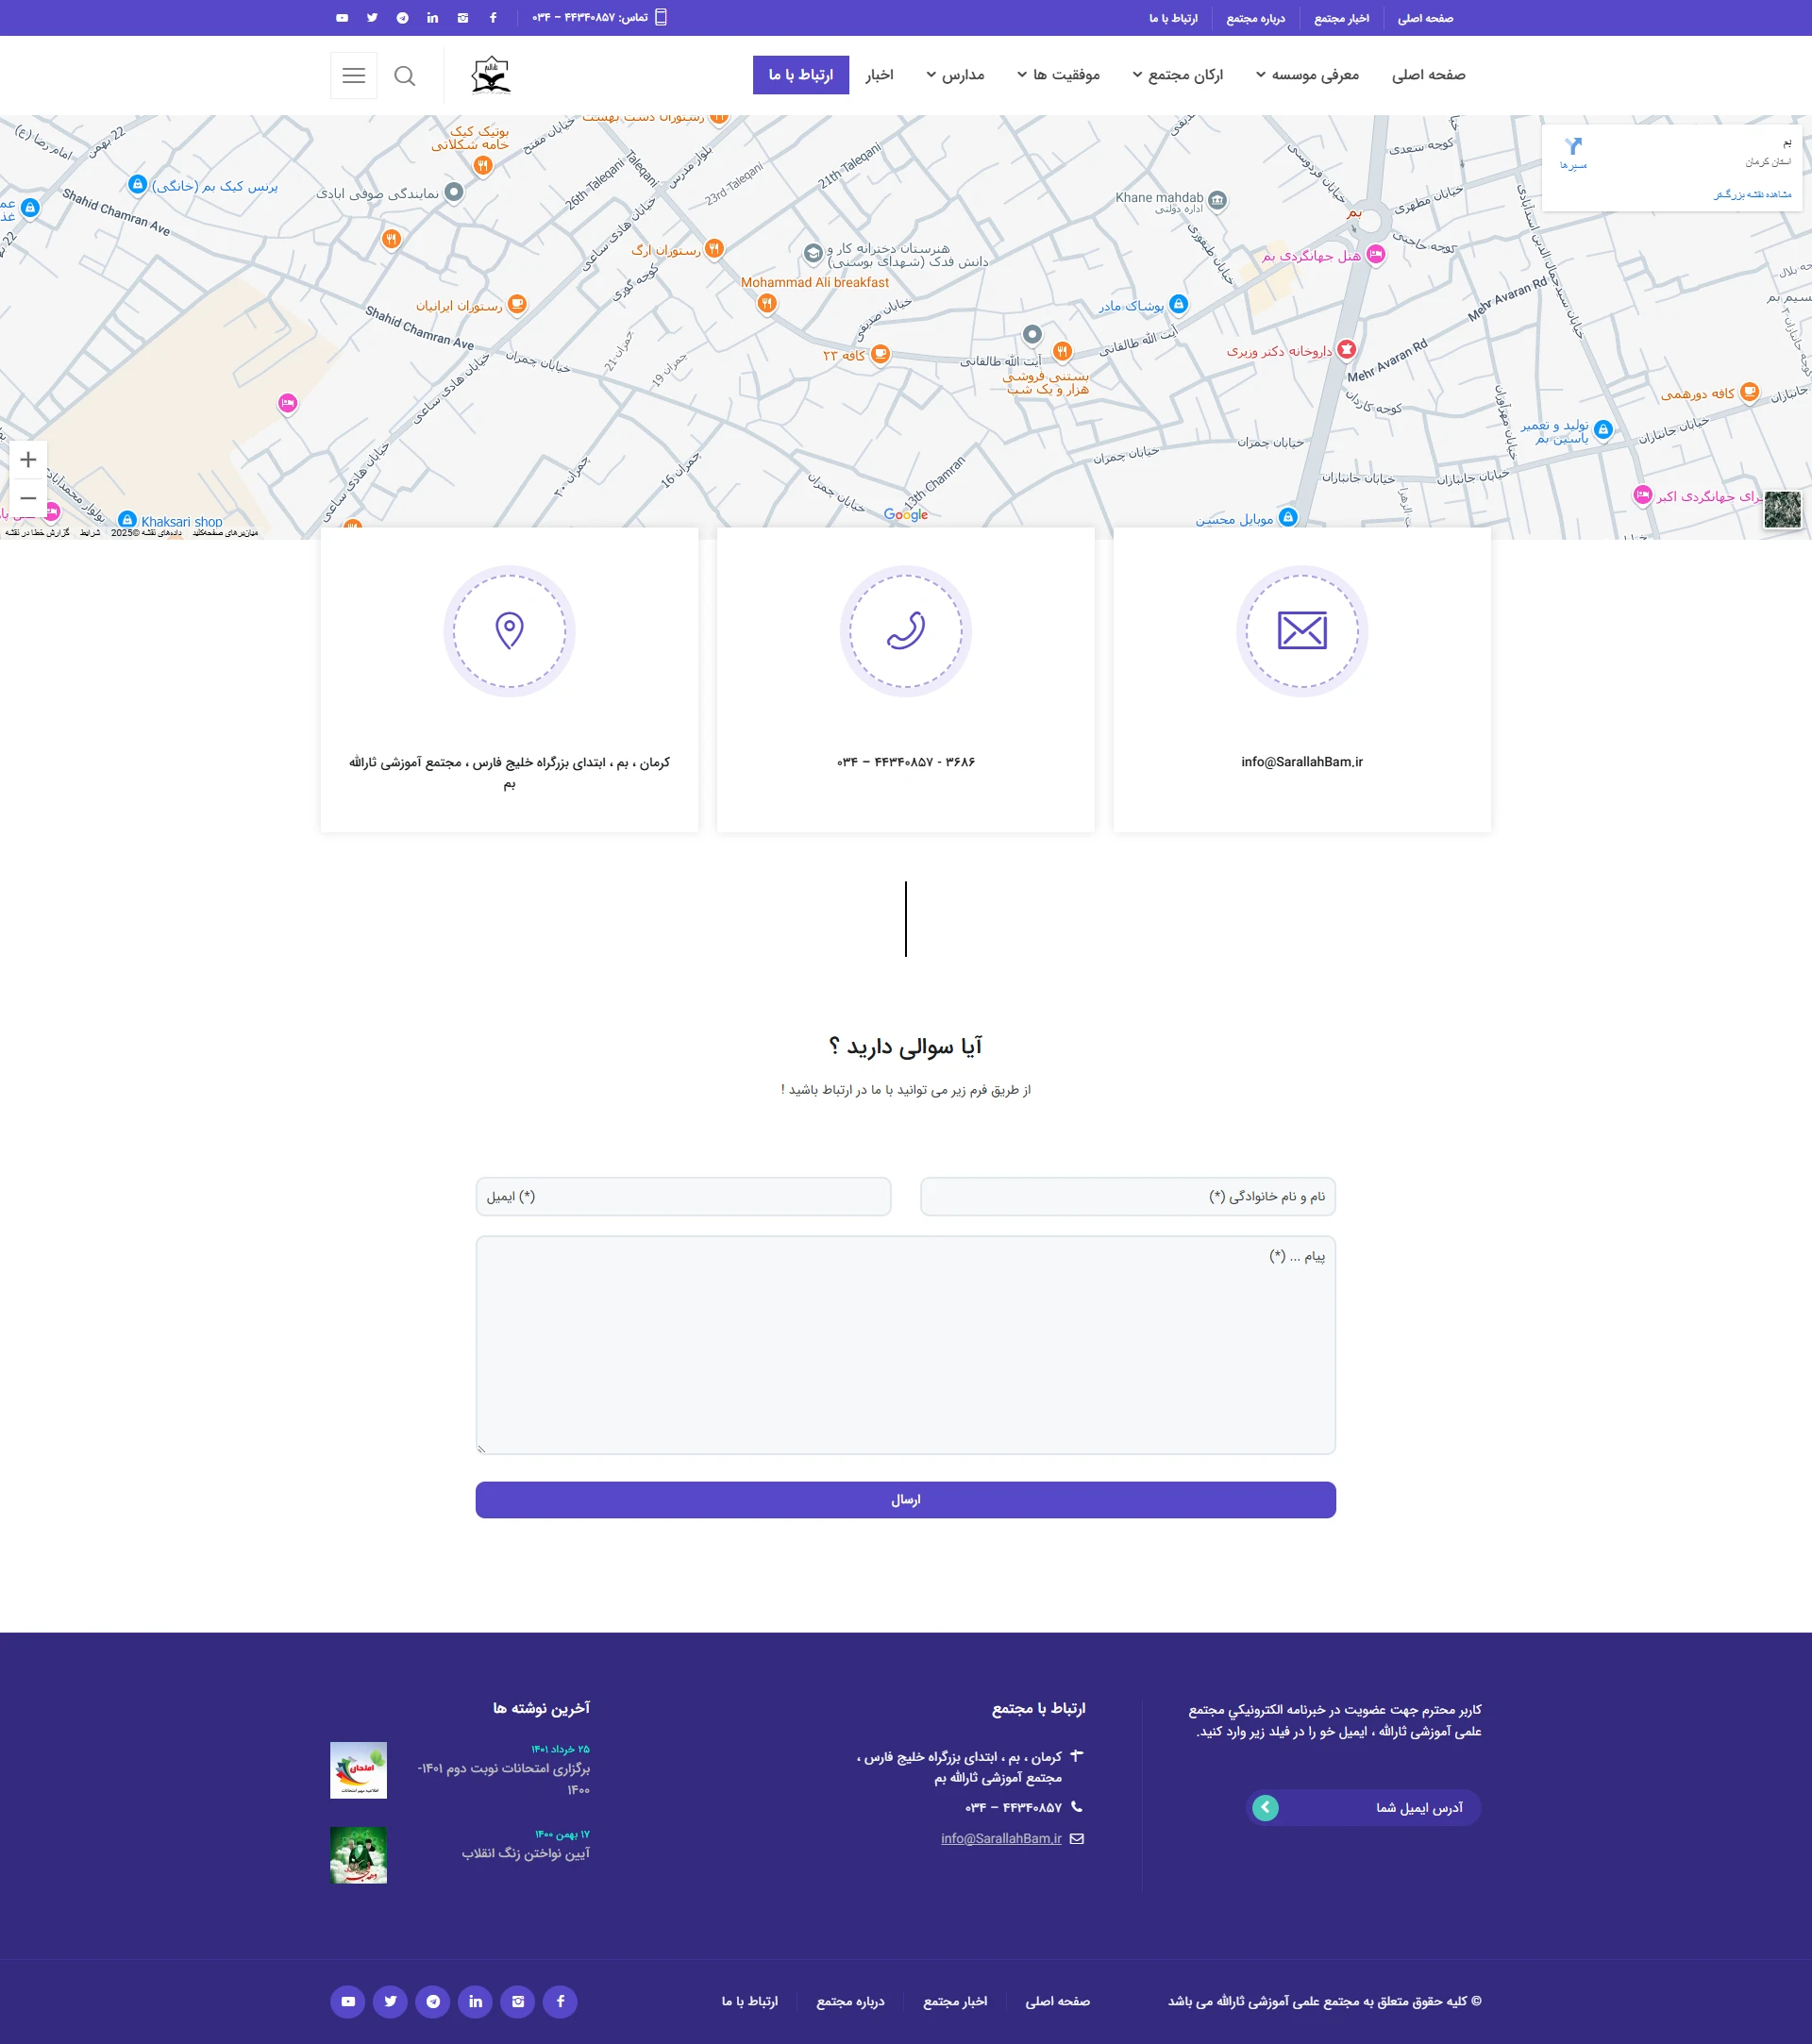Screen dimensions: 1812x2044
Task: Click info@SarallahBam.ir link in footer
Action: click(x=1001, y=1838)
